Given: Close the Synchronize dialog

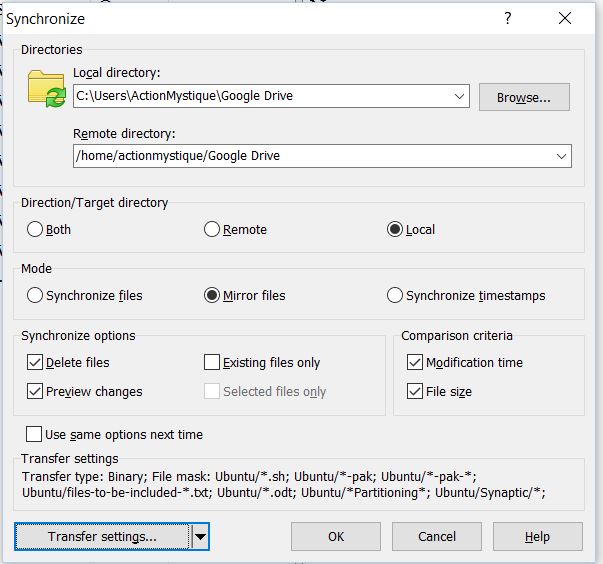Looking at the screenshot, I should [566, 18].
